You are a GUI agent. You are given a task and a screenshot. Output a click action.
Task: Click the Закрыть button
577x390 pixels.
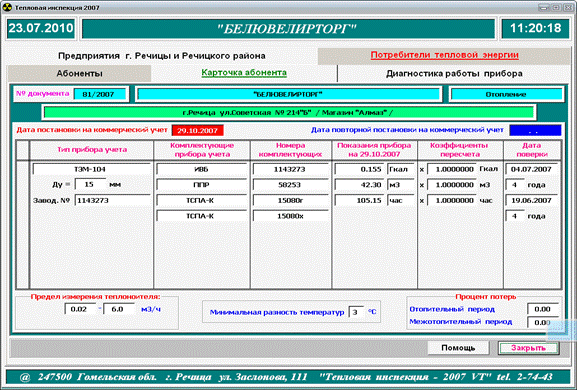(x=528, y=348)
